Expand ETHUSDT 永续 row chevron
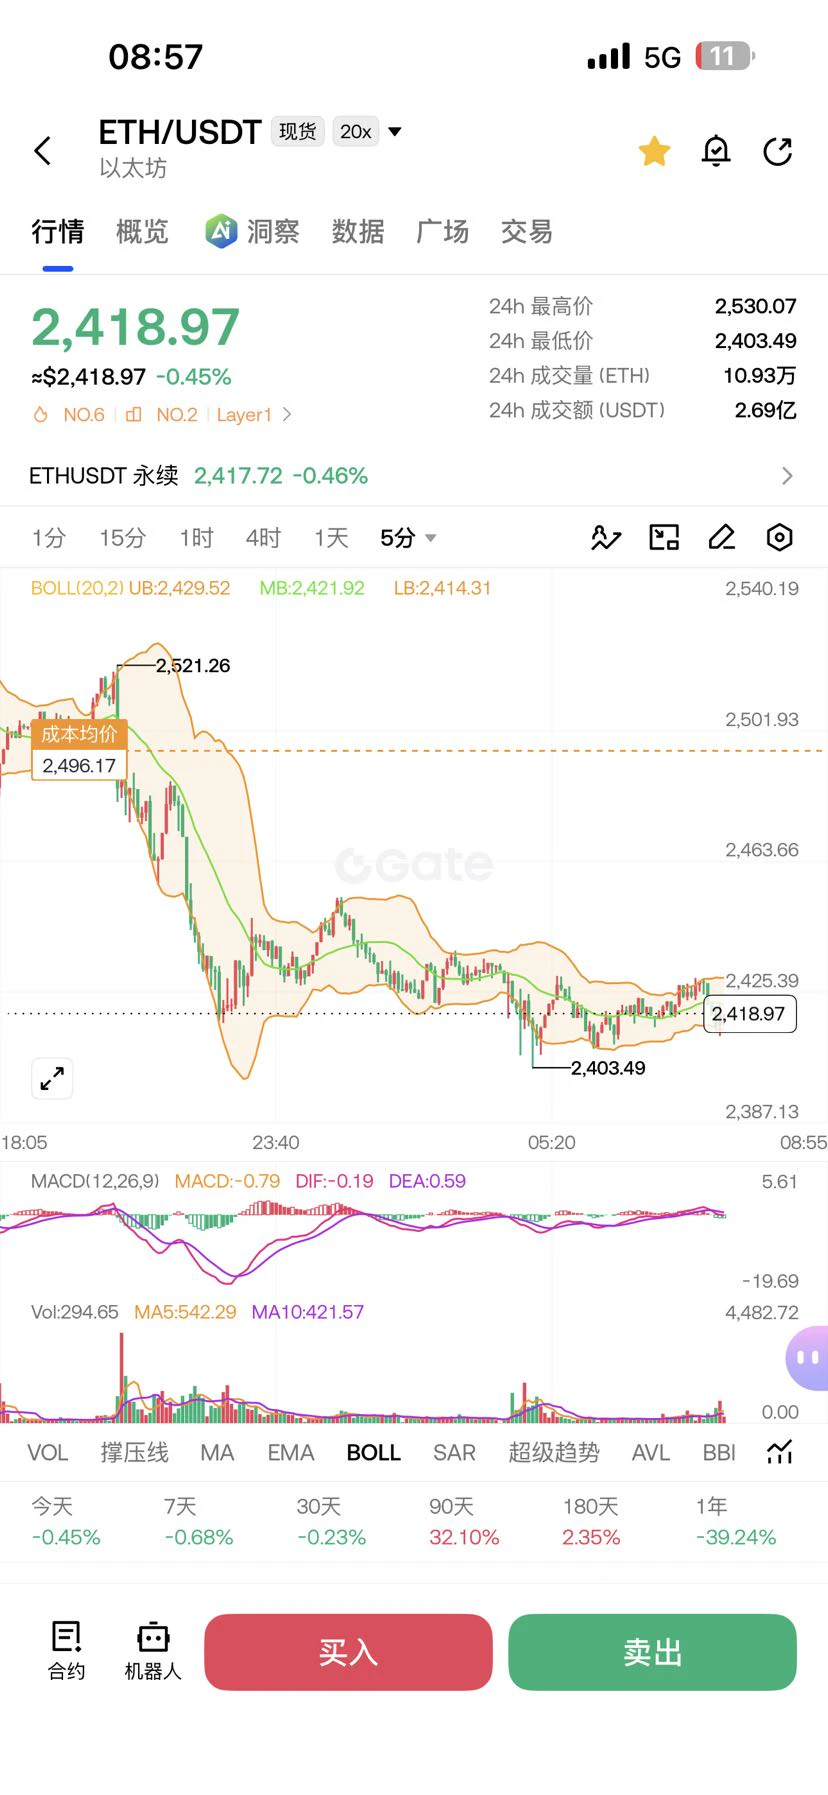This screenshot has height=1795, width=828. pos(787,476)
